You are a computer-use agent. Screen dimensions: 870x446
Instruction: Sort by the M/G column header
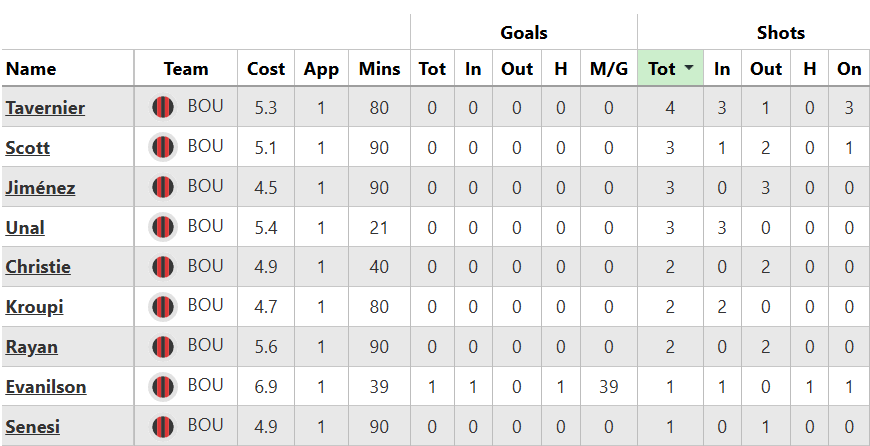[608, 69]
